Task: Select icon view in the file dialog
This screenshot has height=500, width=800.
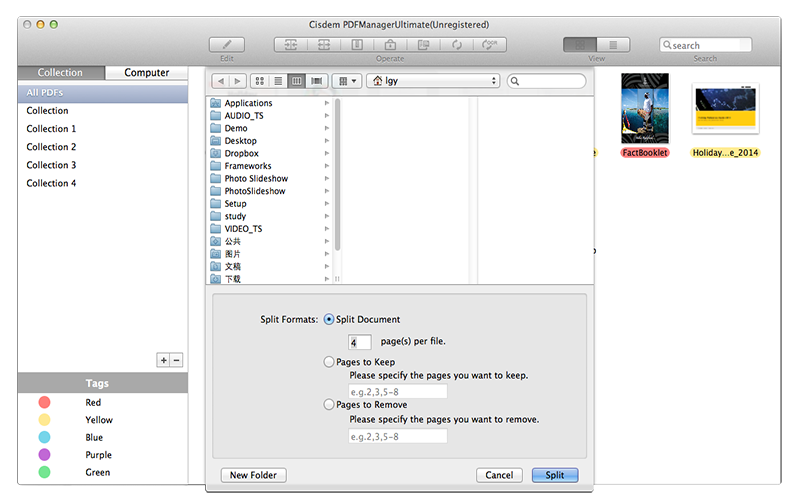Action: click(x=260, y=81)
